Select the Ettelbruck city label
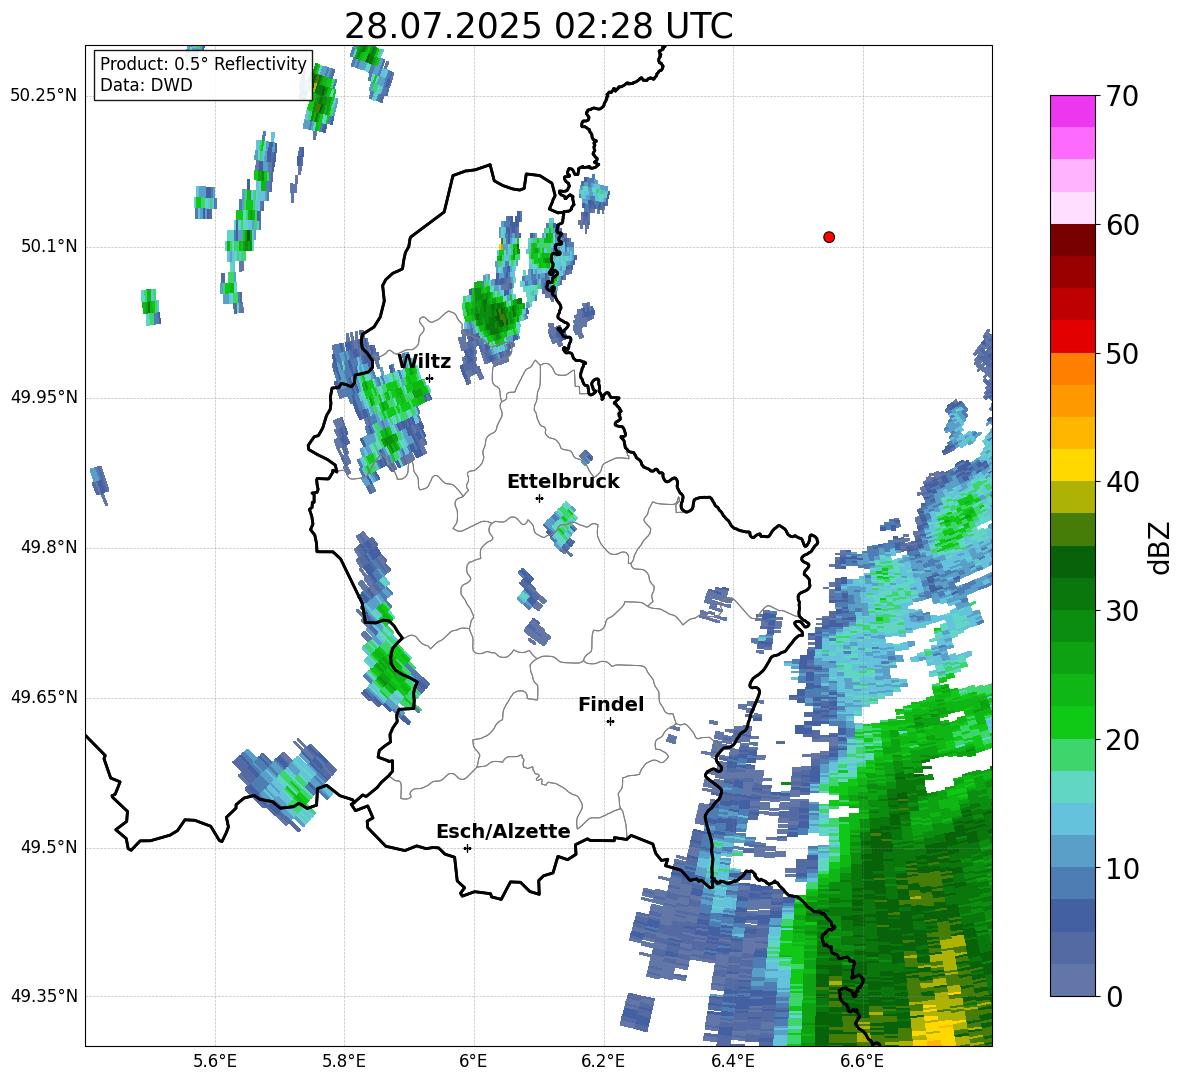Screen dimensions: 1184x1081 [563, 482]
